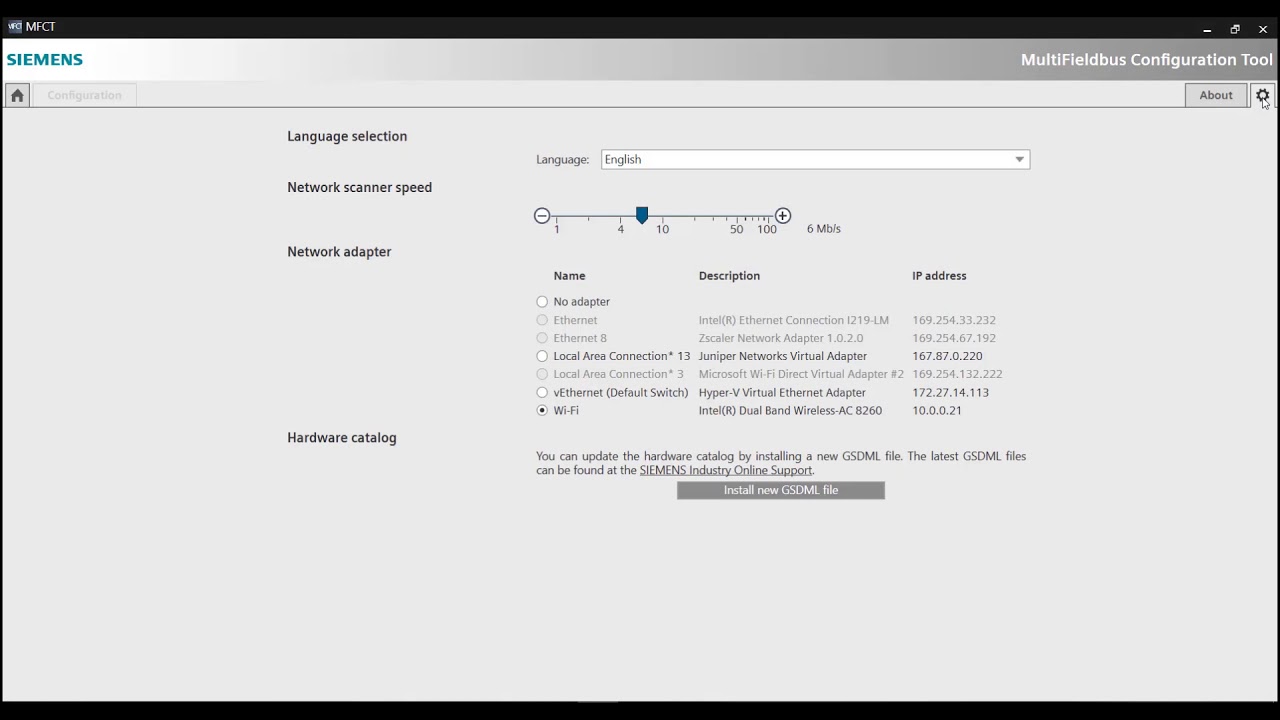1280x720 pixels.
Task: Select the Ethernet adapter radio button
Action: tap(542, 320)
